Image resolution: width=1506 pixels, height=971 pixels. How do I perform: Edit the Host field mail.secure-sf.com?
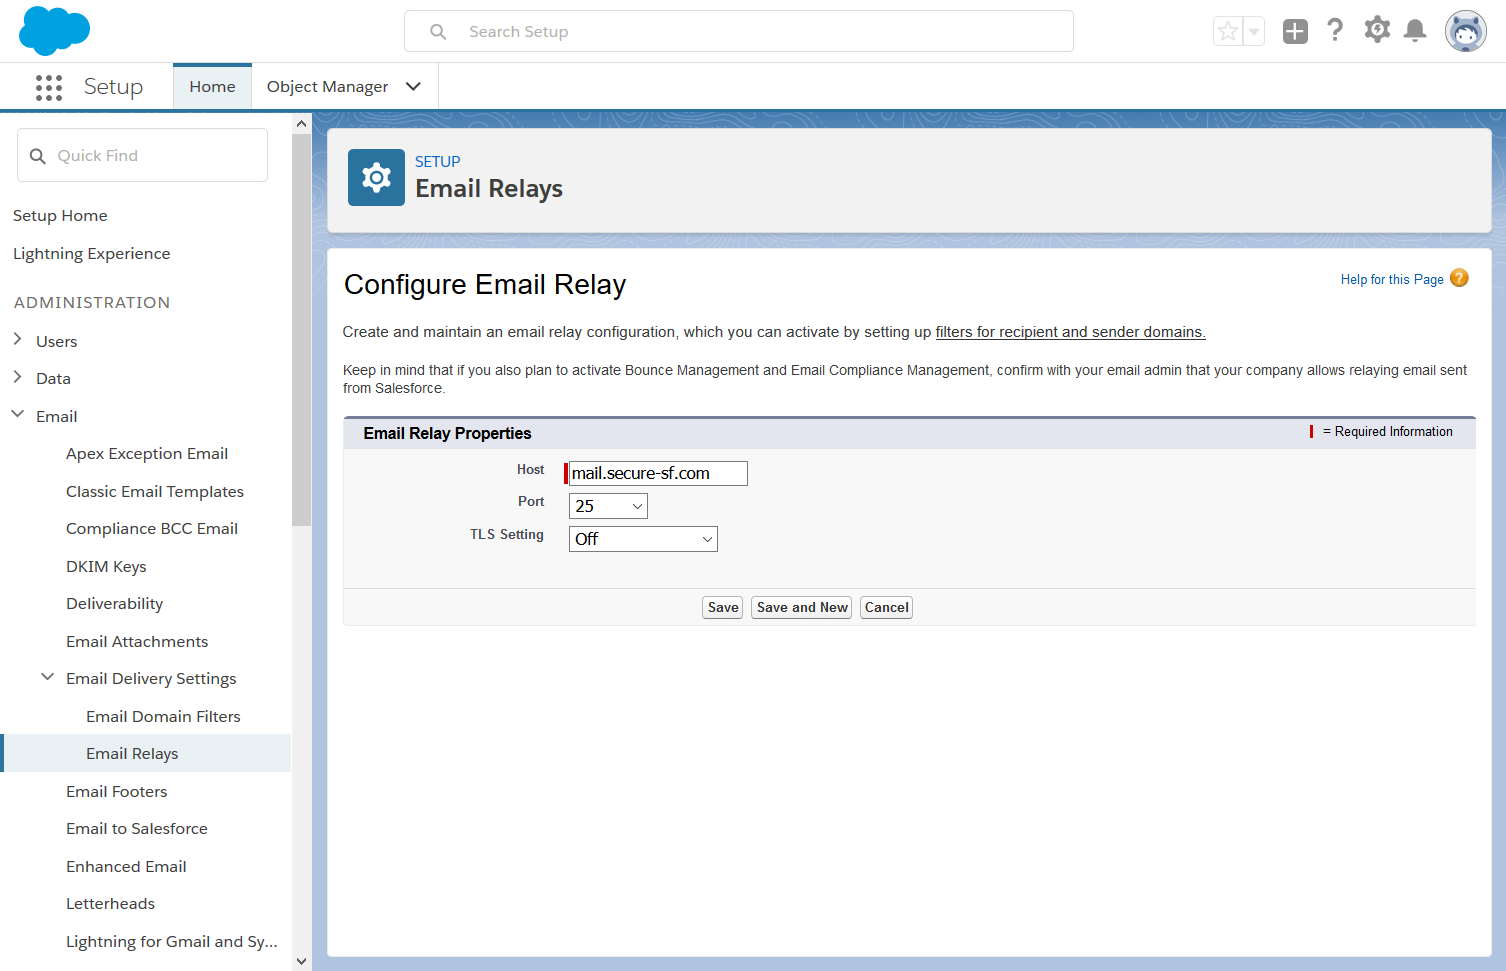tap(658, 473)
